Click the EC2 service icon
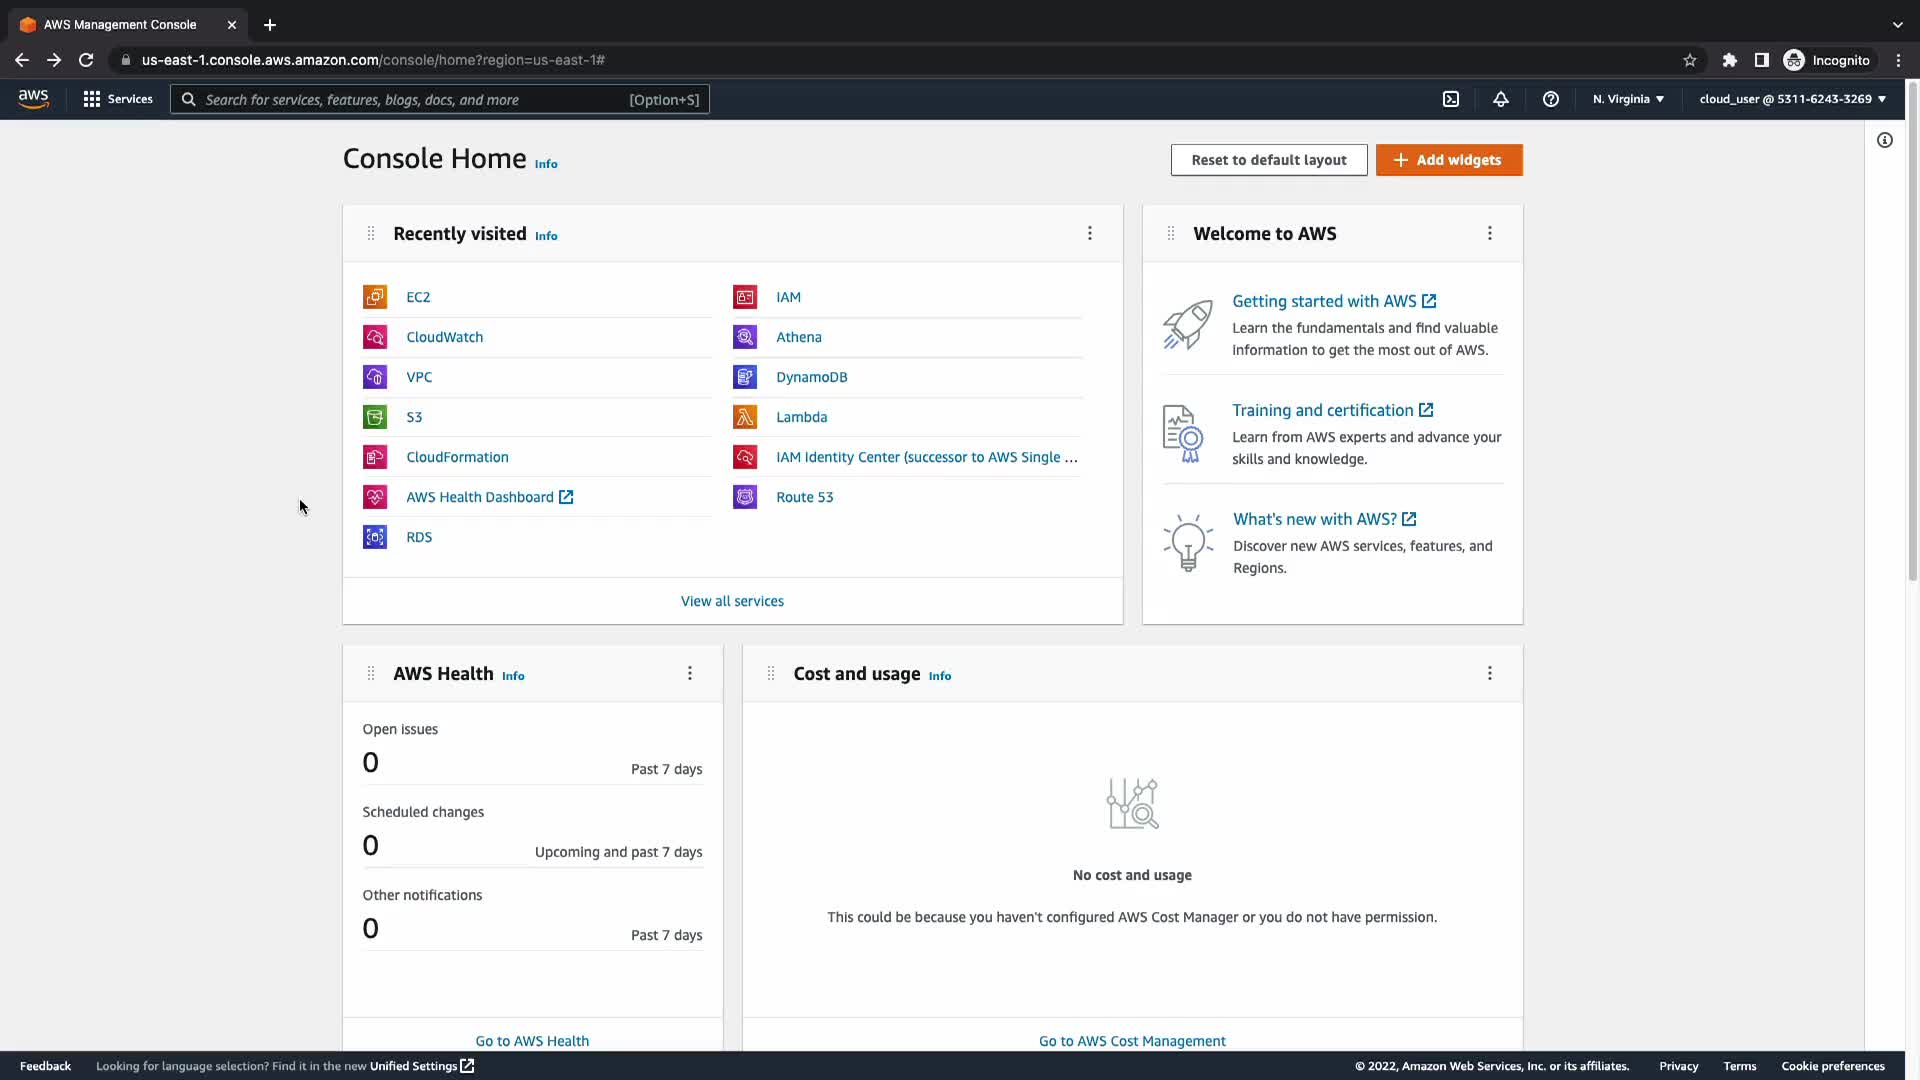The width and height of the screenshot is (1920, 1080). pos(375,297)
